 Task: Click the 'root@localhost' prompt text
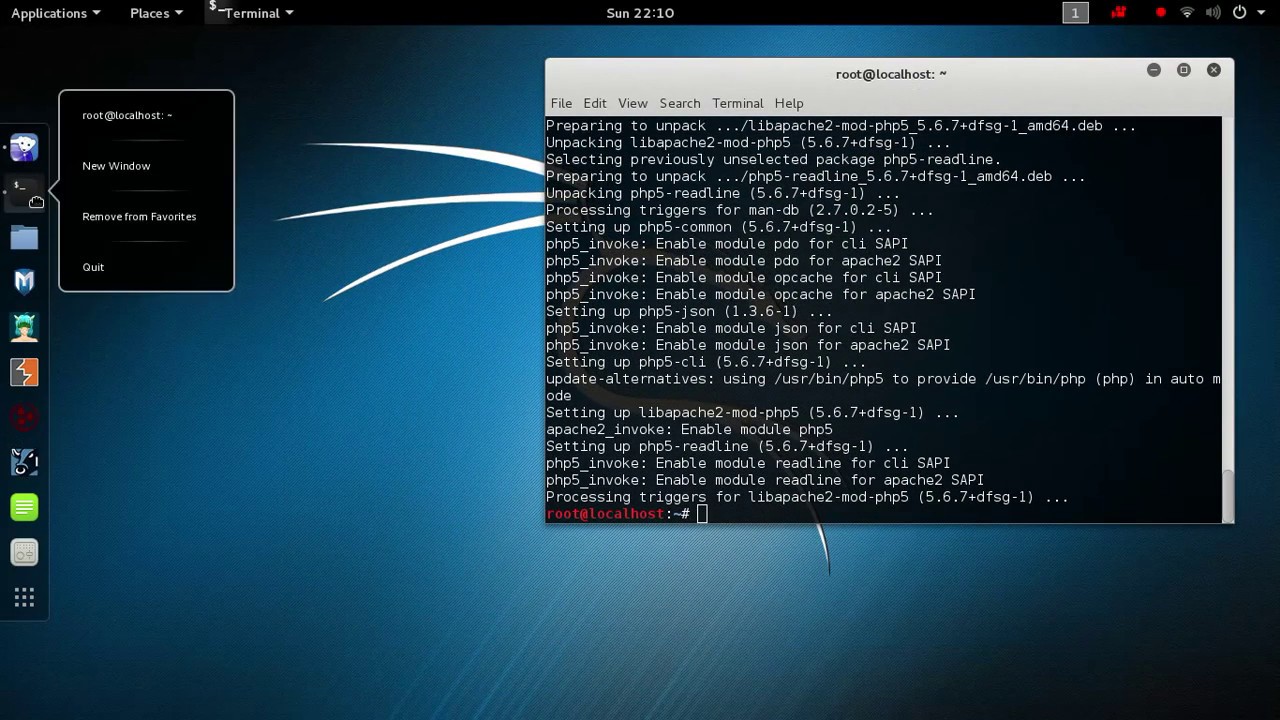(606, 514)
